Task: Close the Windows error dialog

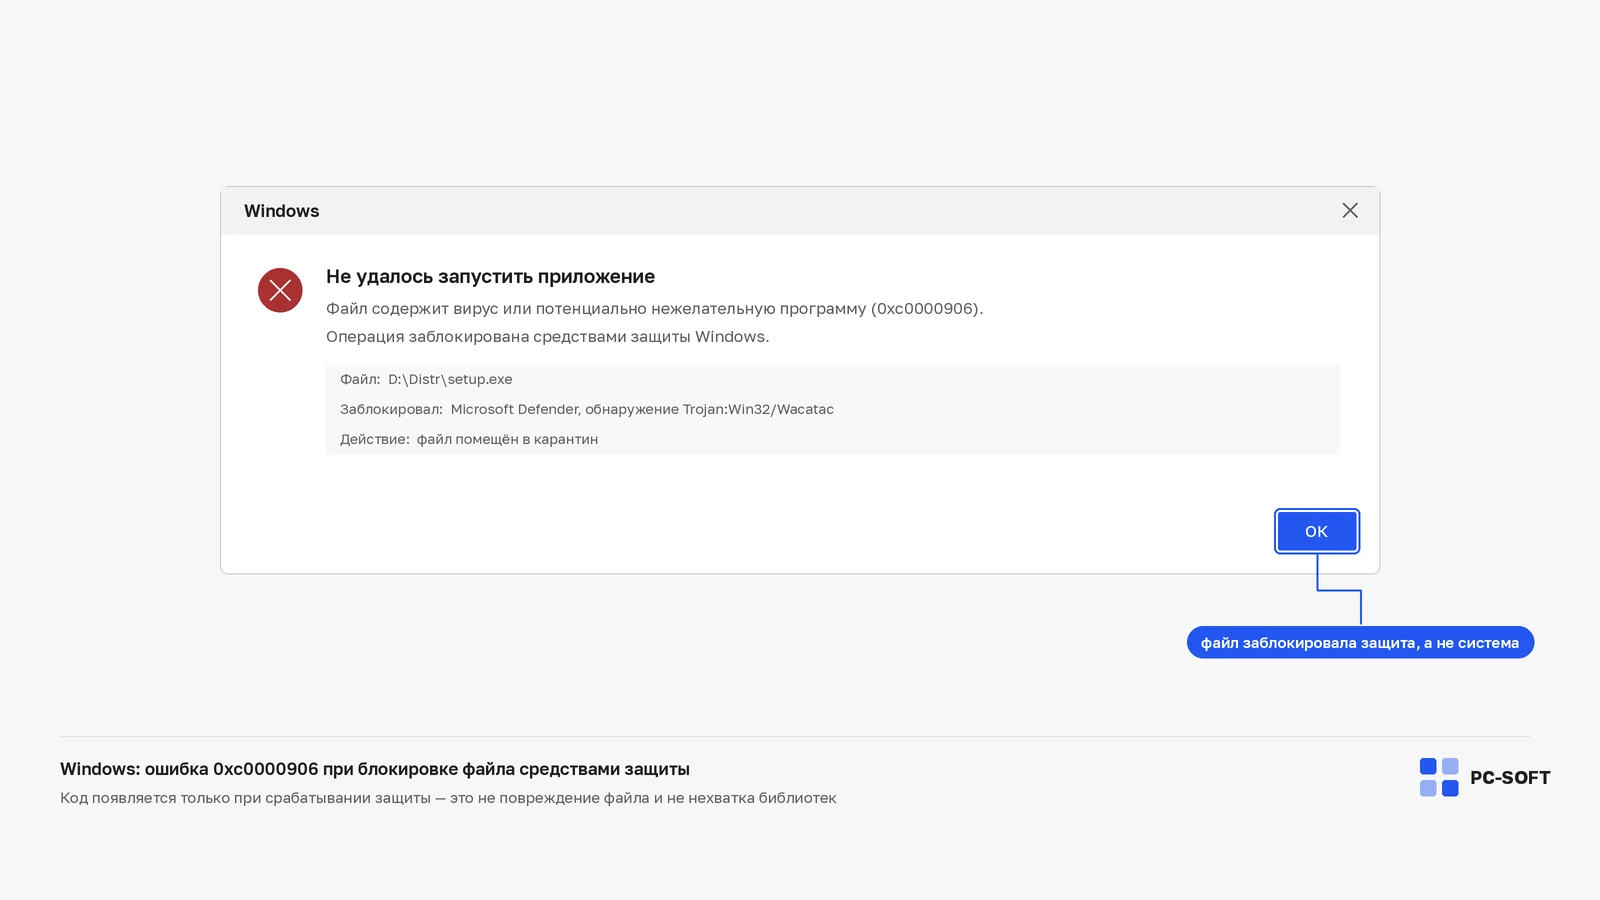Action: coord(1350,210)
